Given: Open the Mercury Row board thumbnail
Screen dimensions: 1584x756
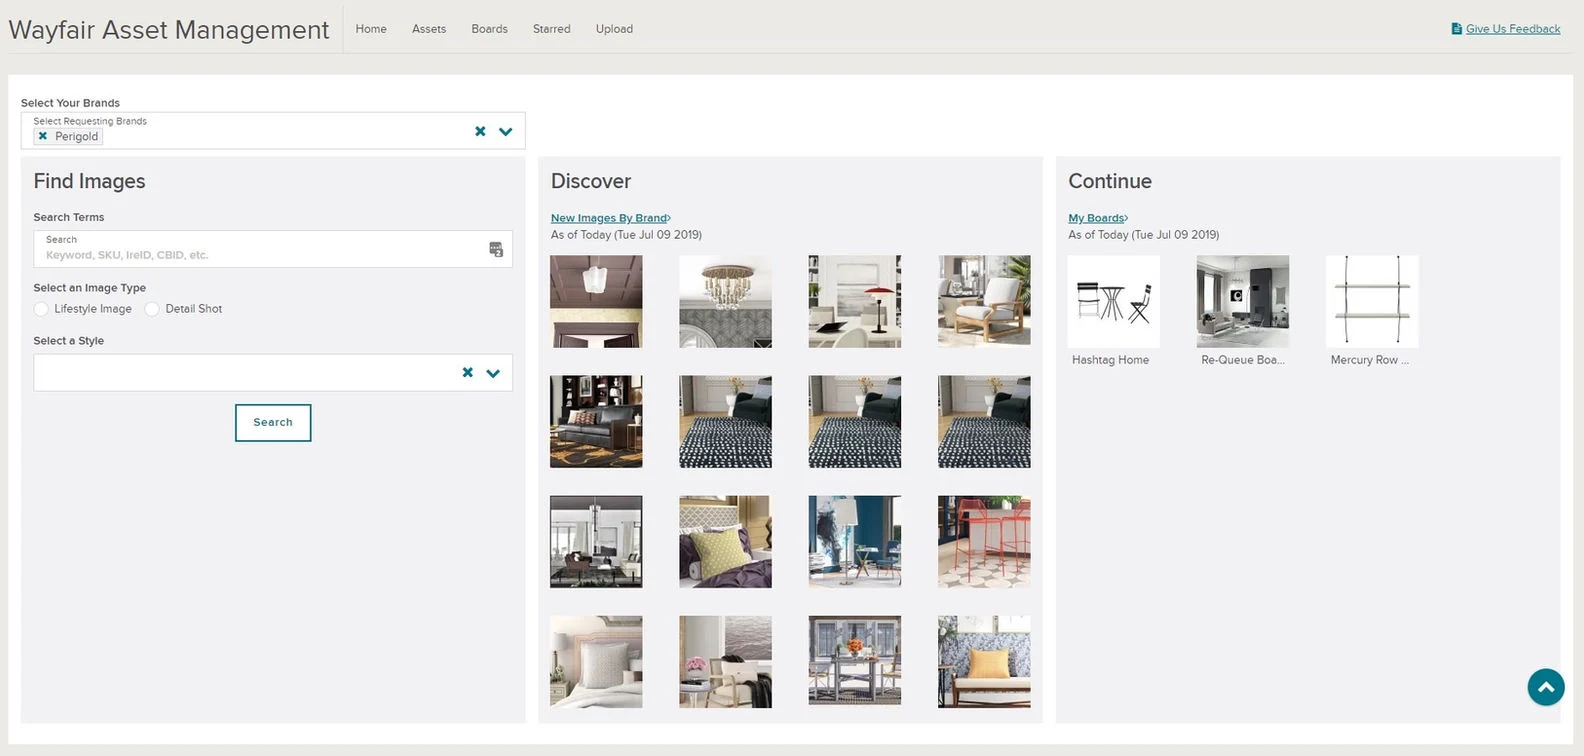Looking at the screenshot, I should pos(1372,301).
